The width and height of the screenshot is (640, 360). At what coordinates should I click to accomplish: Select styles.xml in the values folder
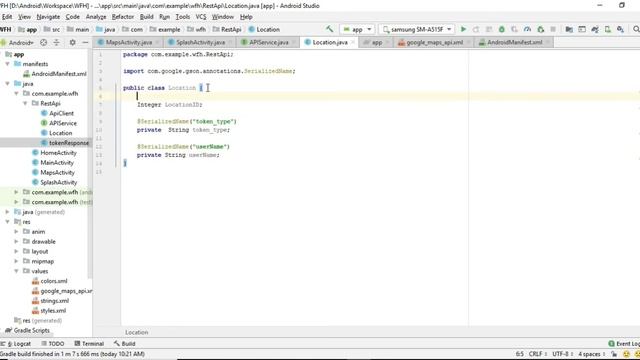(53, 311)
